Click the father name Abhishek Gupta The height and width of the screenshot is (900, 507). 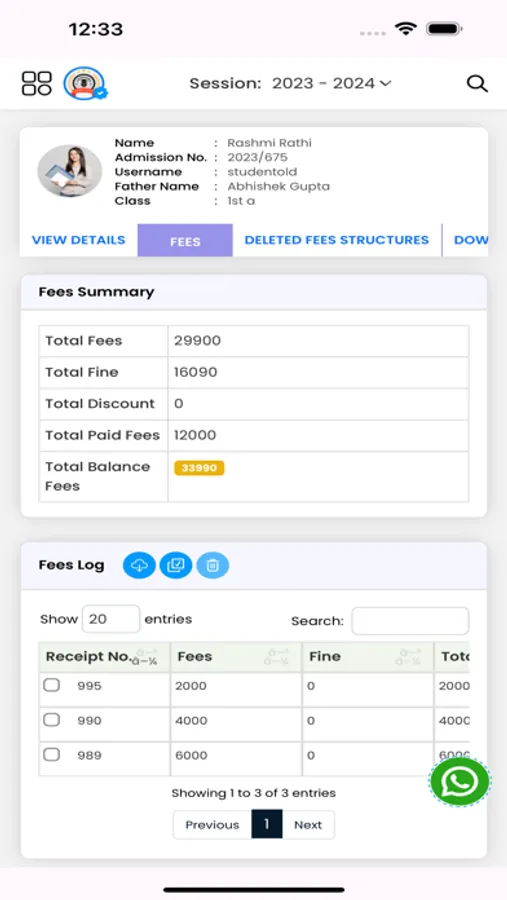point(278,187)
